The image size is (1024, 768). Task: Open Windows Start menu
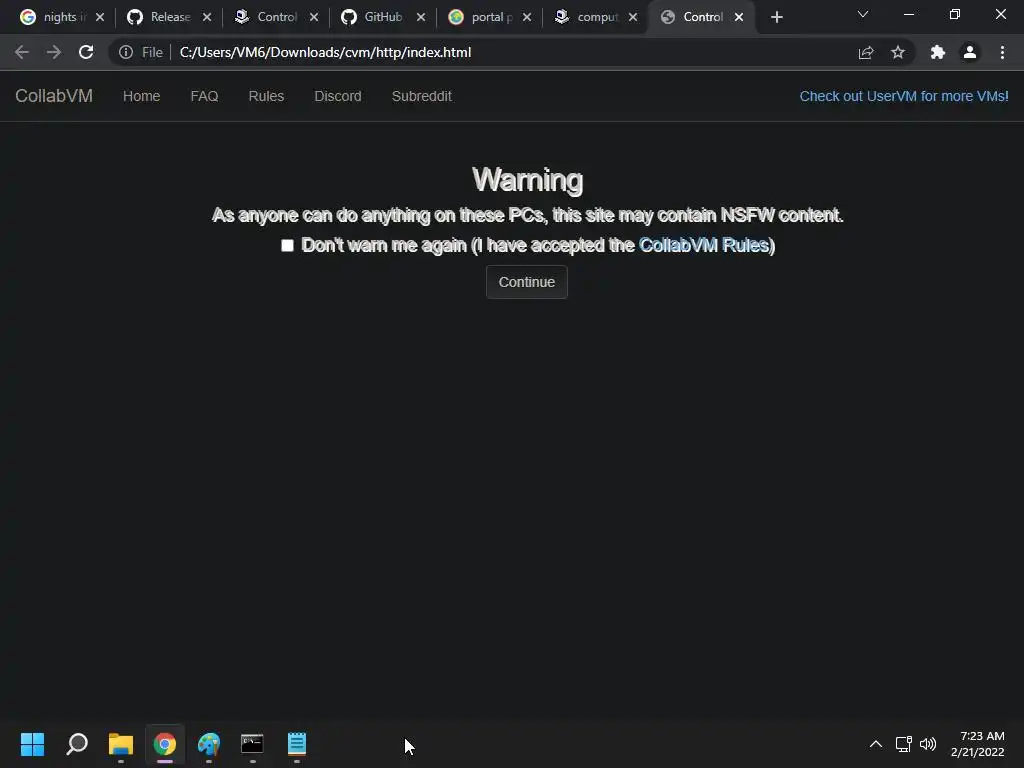pos(32,744)
